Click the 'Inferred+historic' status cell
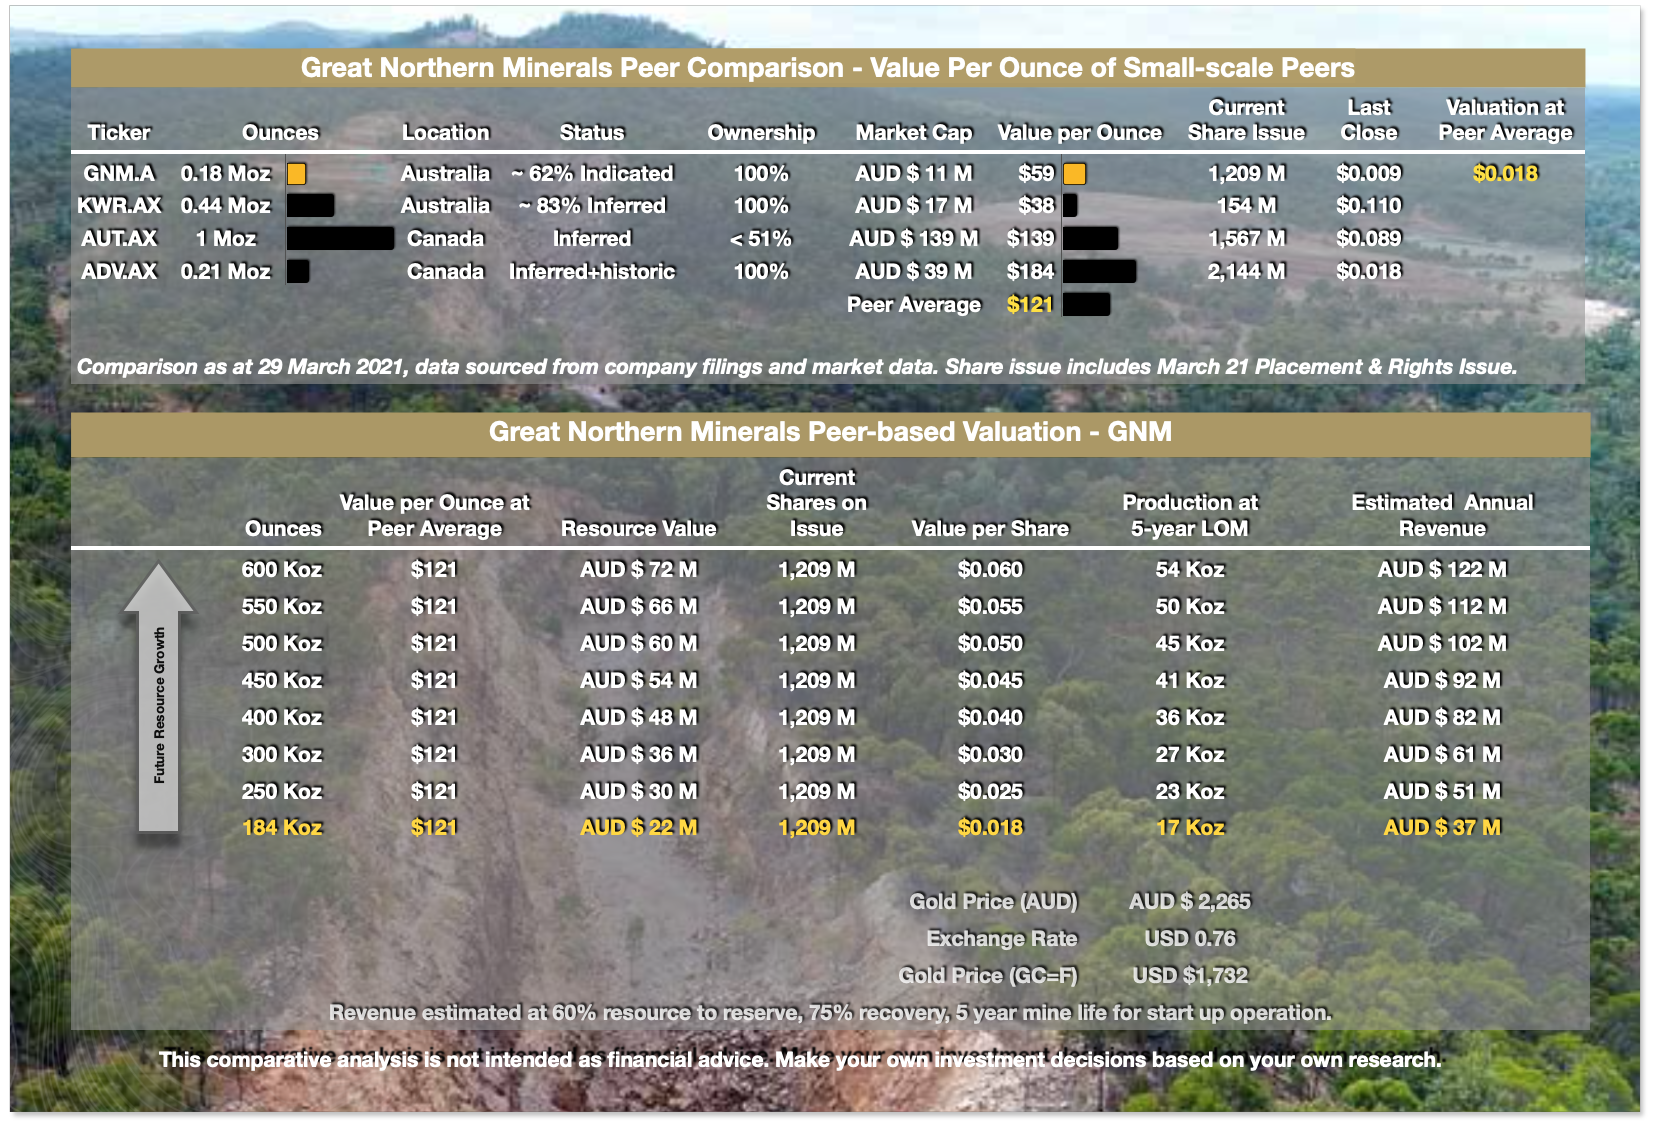Image resolution: width=1654 pixels, height=1122 pixels. (592, 271)
